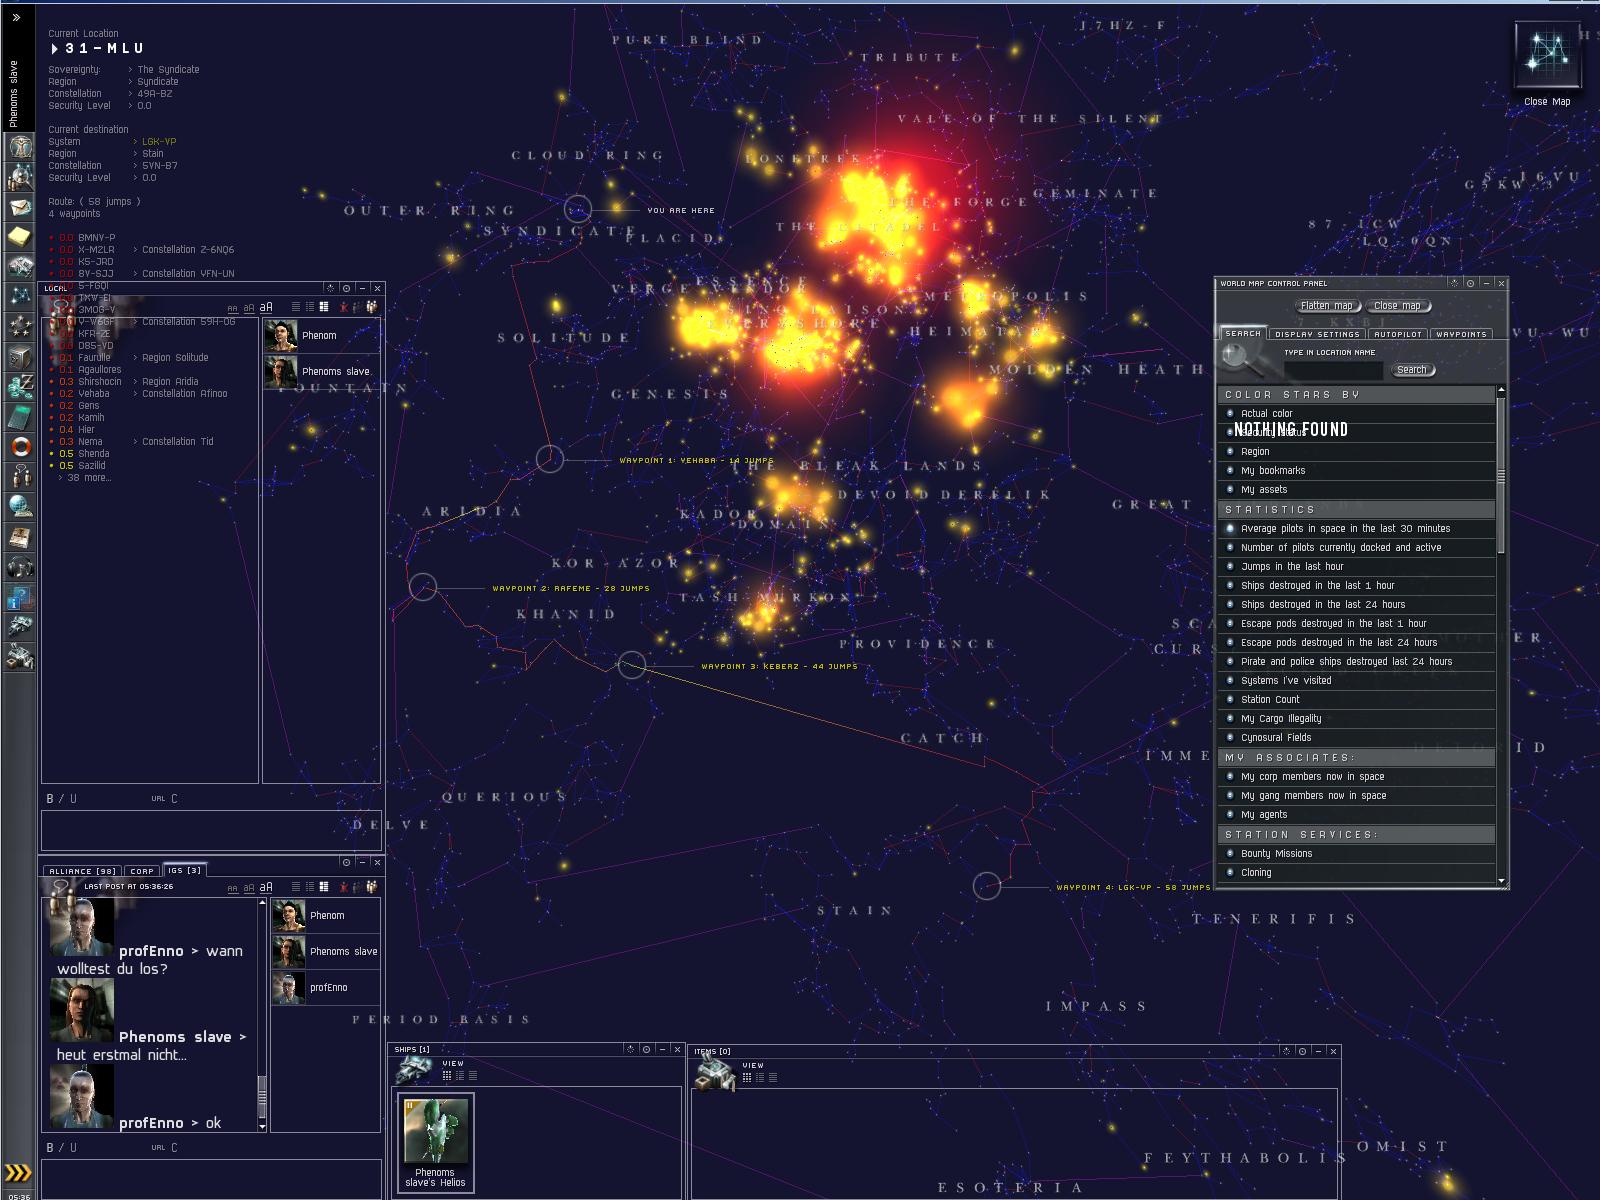Select the Phenoms slave's Helios ship thumbnail
The height and width of the screenshot is (1200, 1600).
point(435,1143)
